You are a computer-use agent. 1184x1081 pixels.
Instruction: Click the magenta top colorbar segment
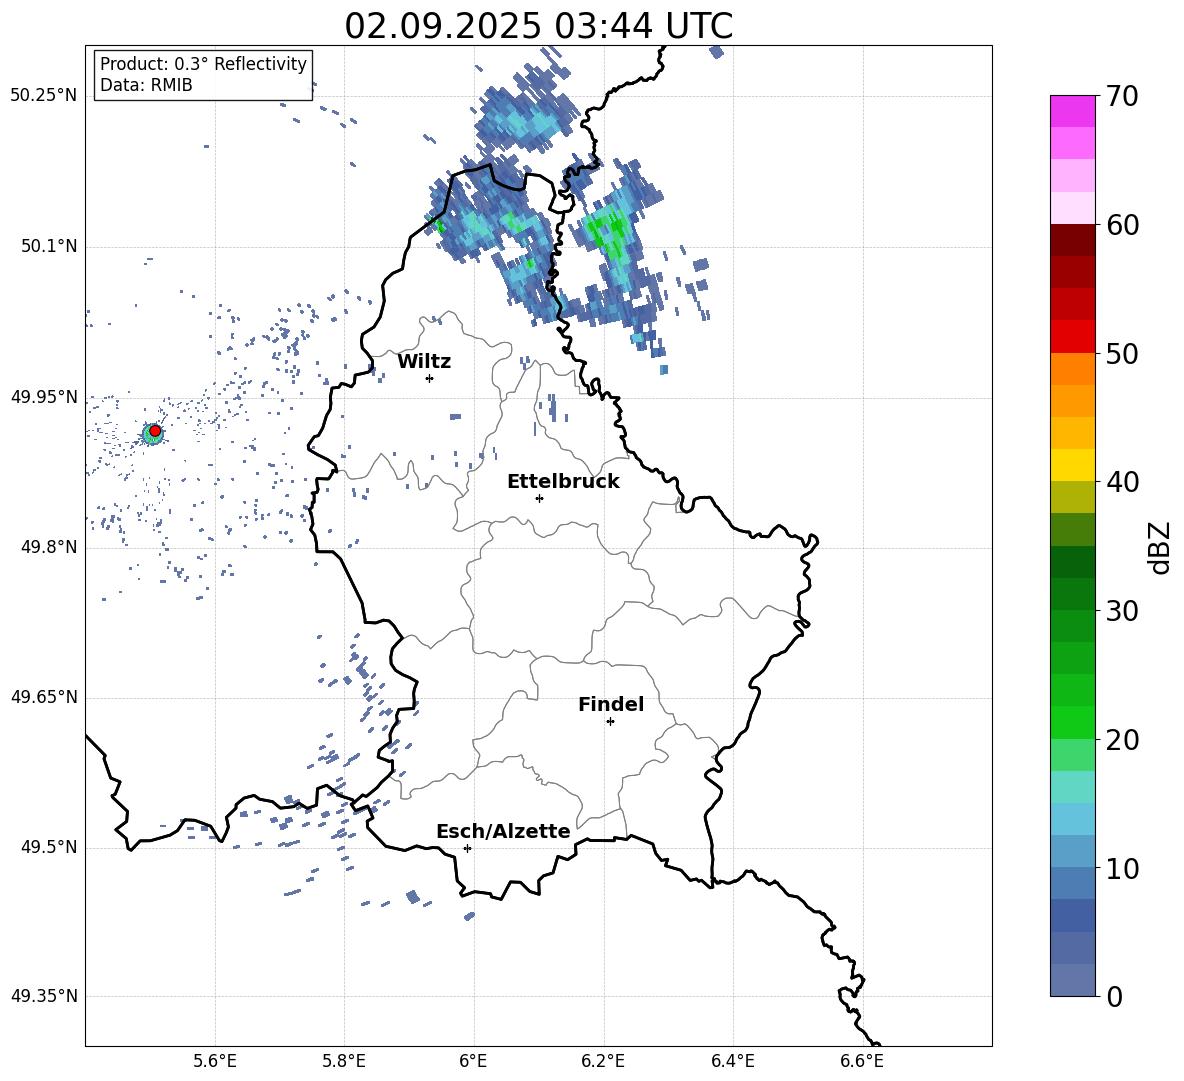tap(1073, 112)
